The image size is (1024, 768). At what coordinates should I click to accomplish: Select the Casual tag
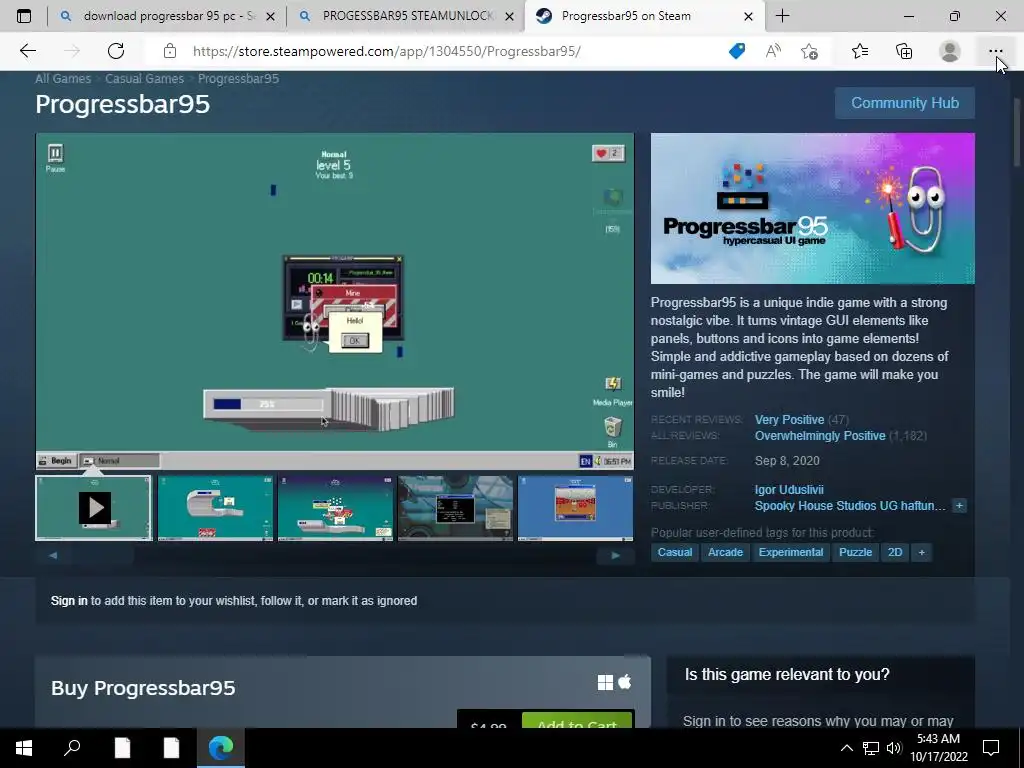675,552
